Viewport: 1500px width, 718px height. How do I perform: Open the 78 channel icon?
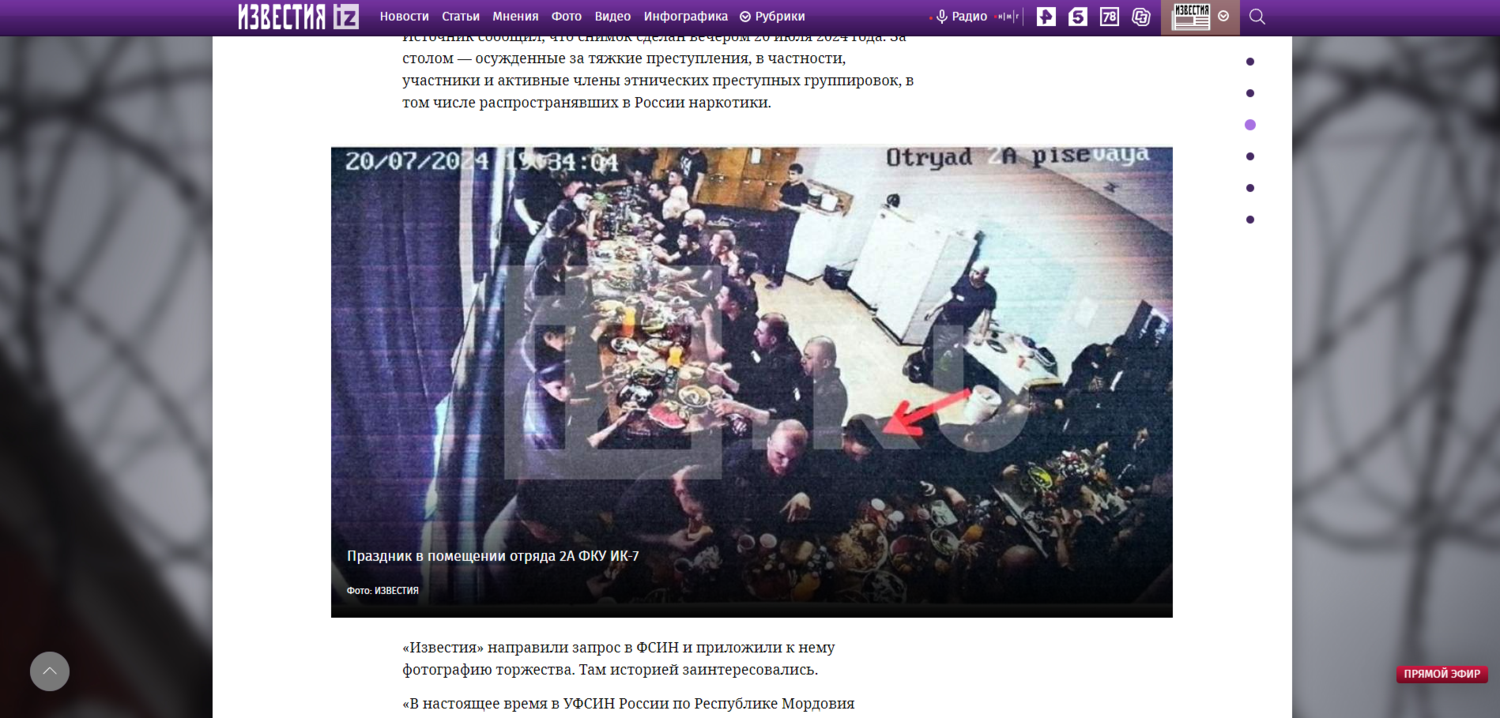pyautogui.click(x=1109, y=17)
